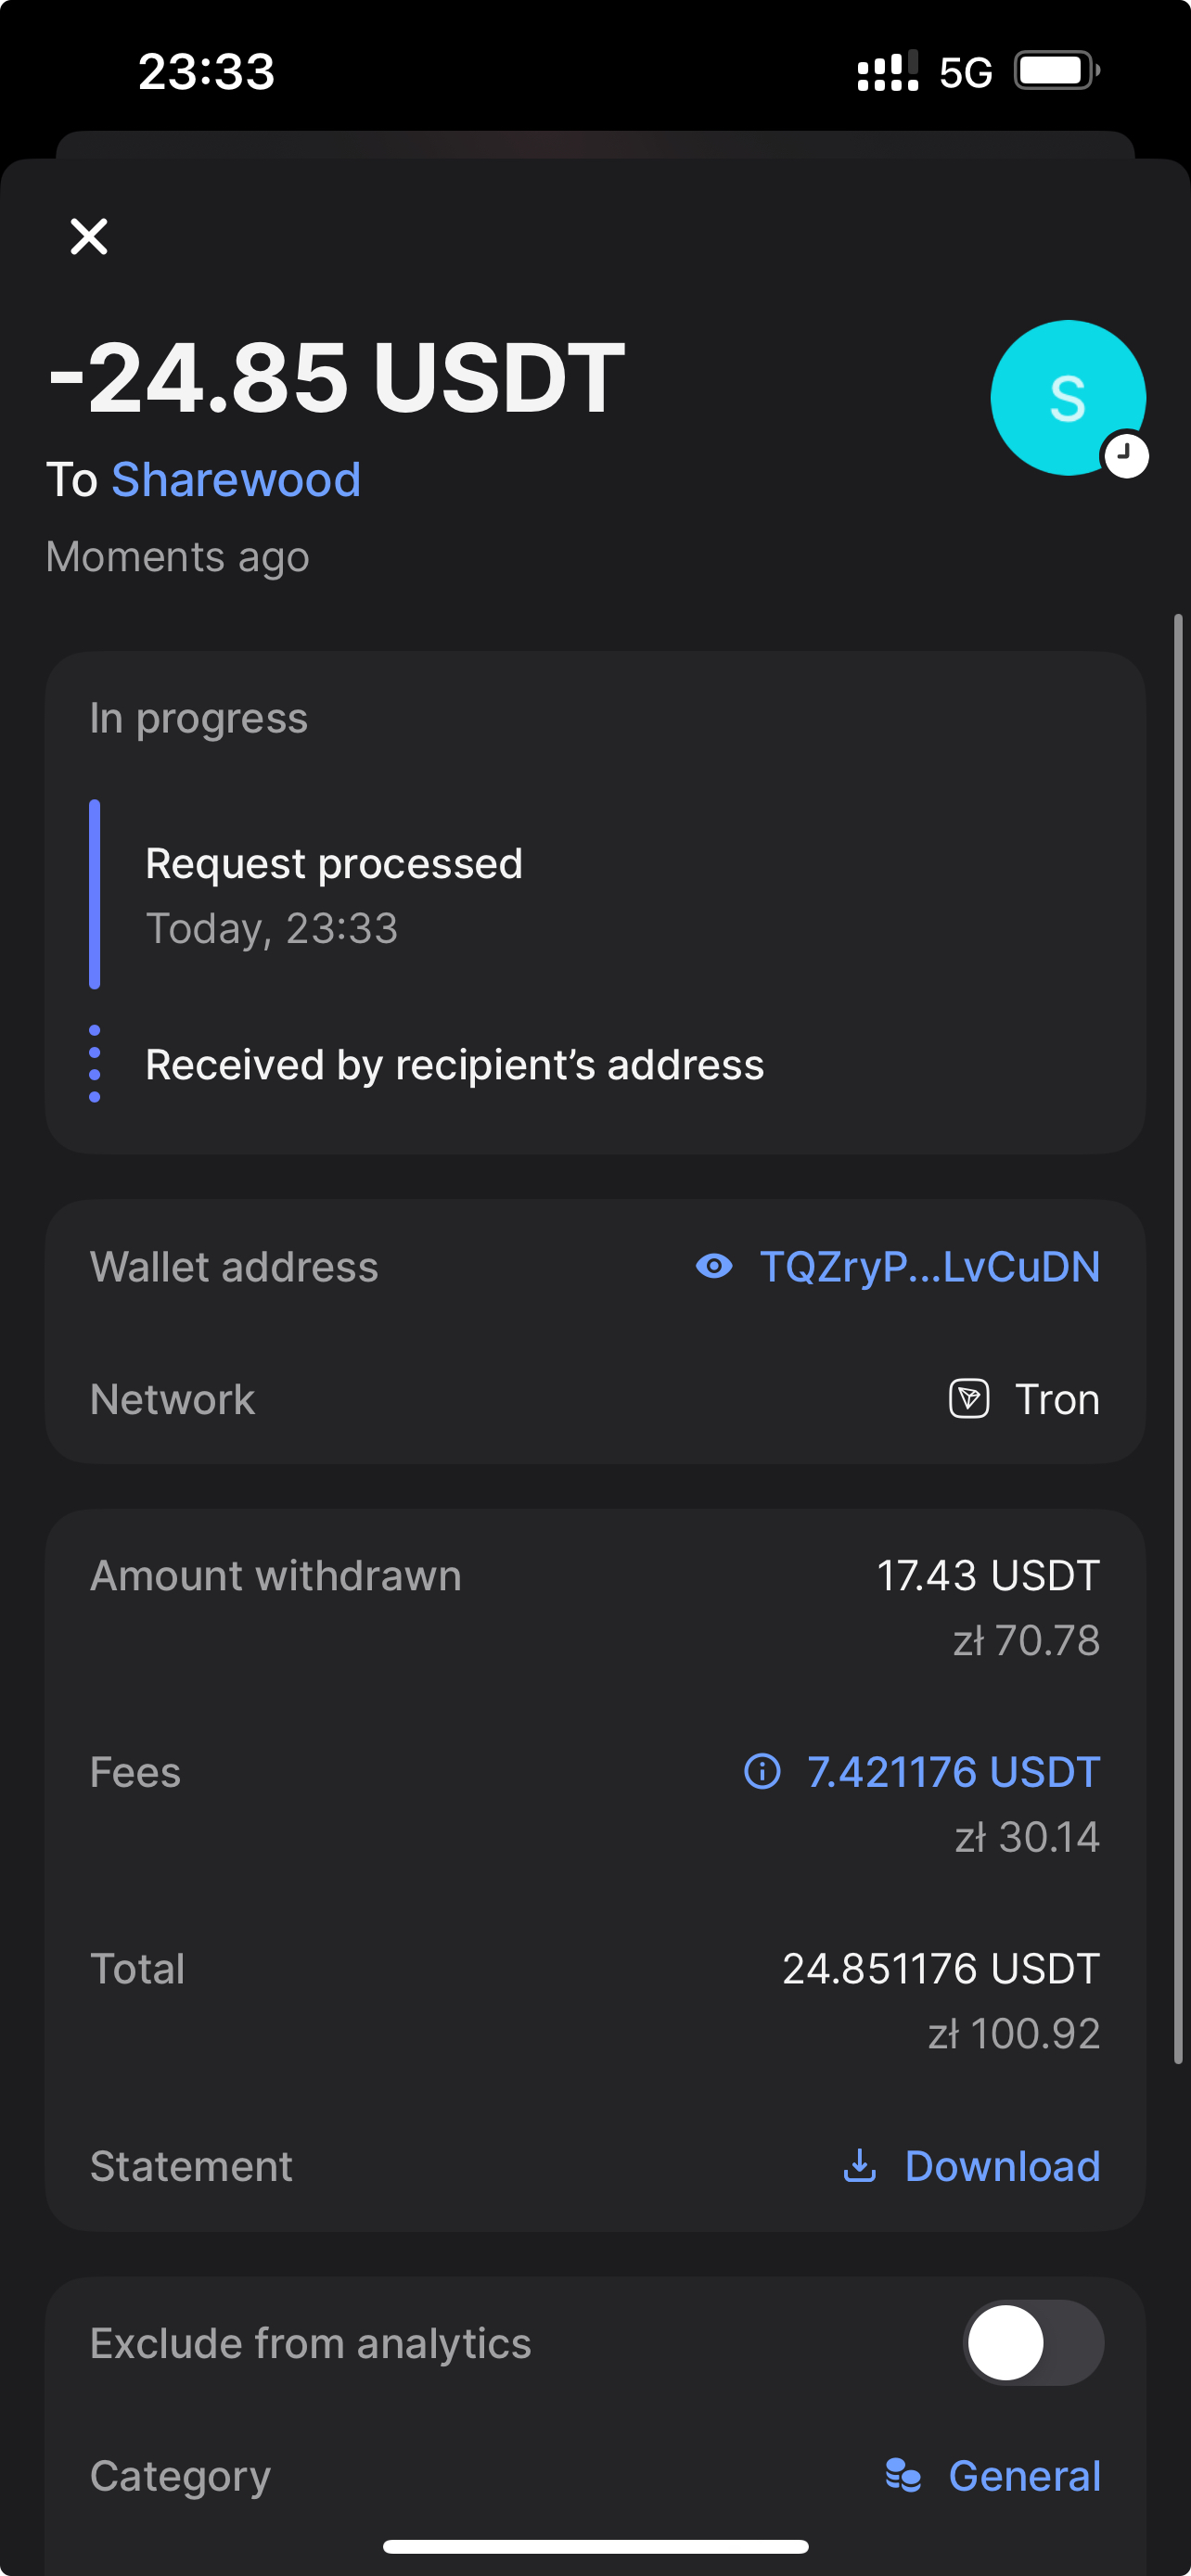Change category by tapping General
Image resolution: width=1191 pixels, height=2576 pixels.
coord(1024,2475)
